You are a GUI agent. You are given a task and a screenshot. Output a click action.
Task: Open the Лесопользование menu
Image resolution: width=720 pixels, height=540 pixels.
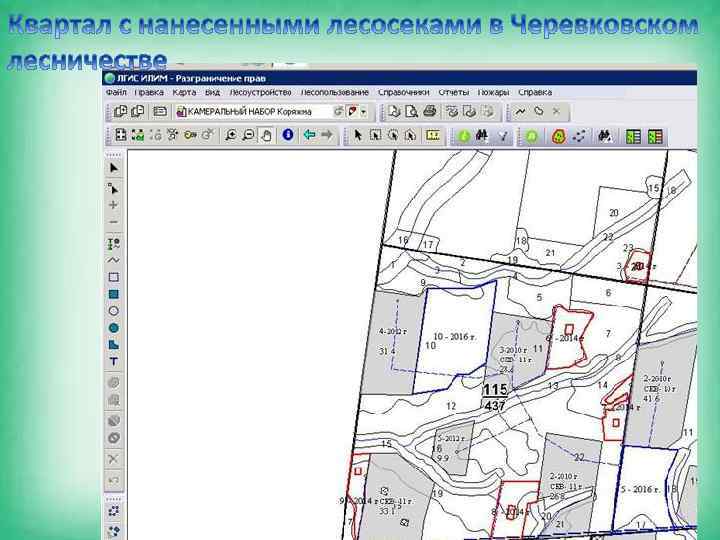click(x=335, y=92)
